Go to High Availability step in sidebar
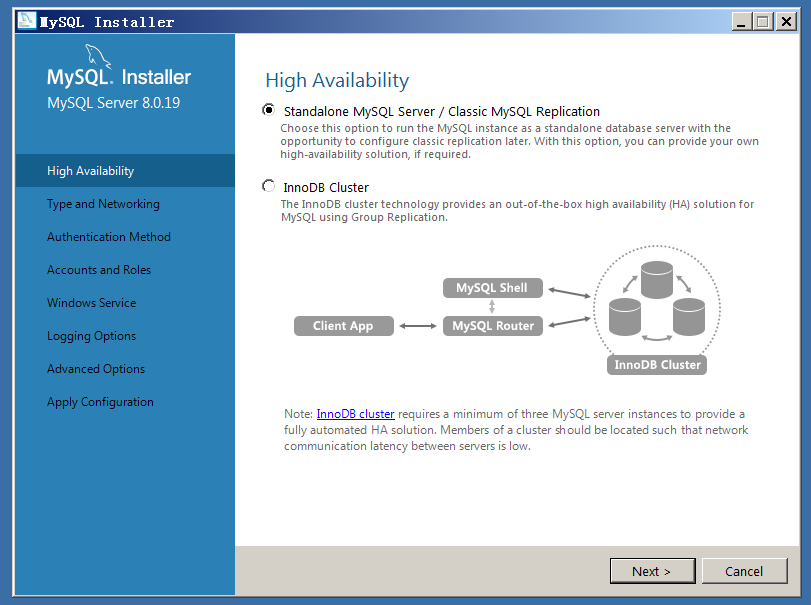Viewport: 811px width, 605px height. coord(125,171)
